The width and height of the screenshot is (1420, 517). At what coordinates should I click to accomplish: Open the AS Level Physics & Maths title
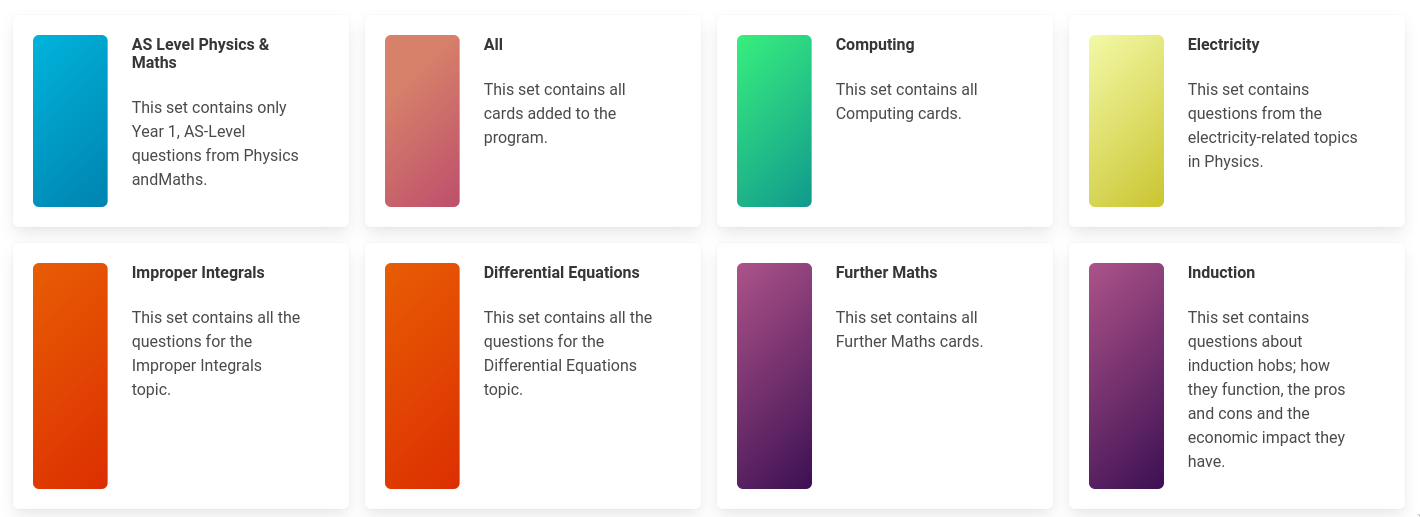200,54
